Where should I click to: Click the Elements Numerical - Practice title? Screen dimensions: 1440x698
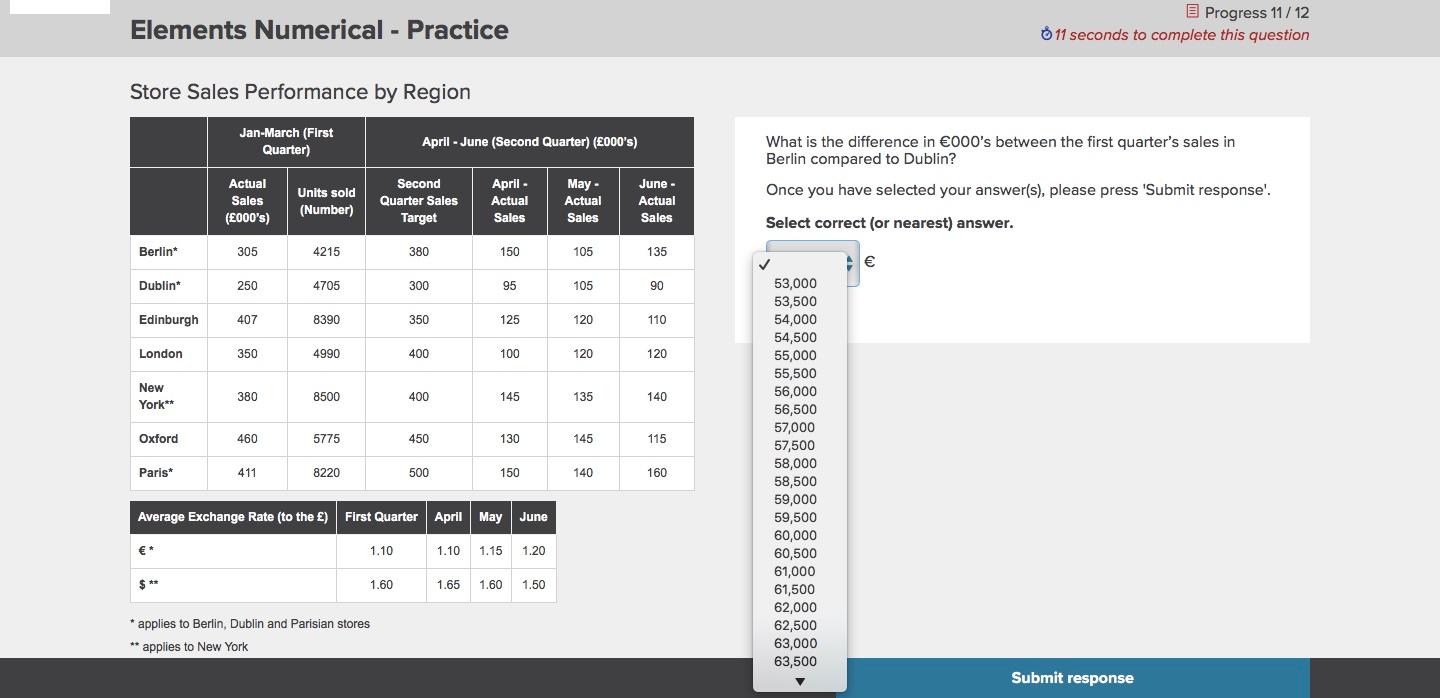click(x=319, y=30)
